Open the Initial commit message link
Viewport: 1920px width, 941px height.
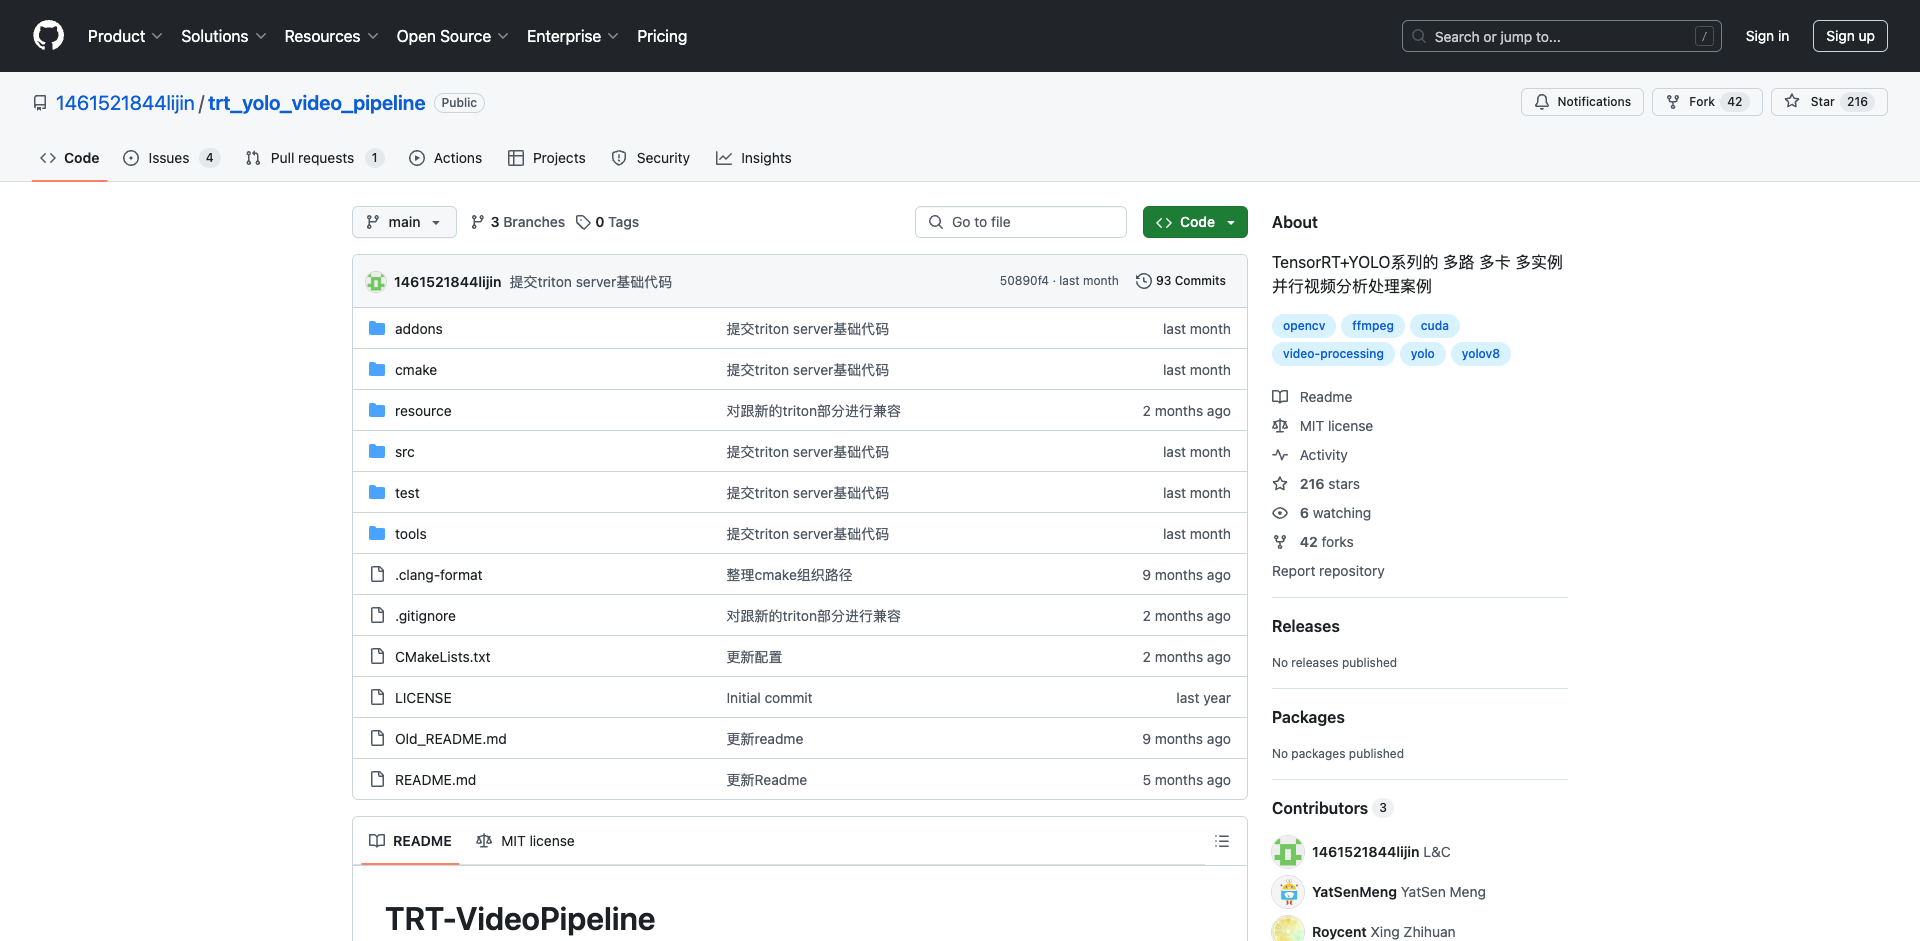[x=769, y=698]
